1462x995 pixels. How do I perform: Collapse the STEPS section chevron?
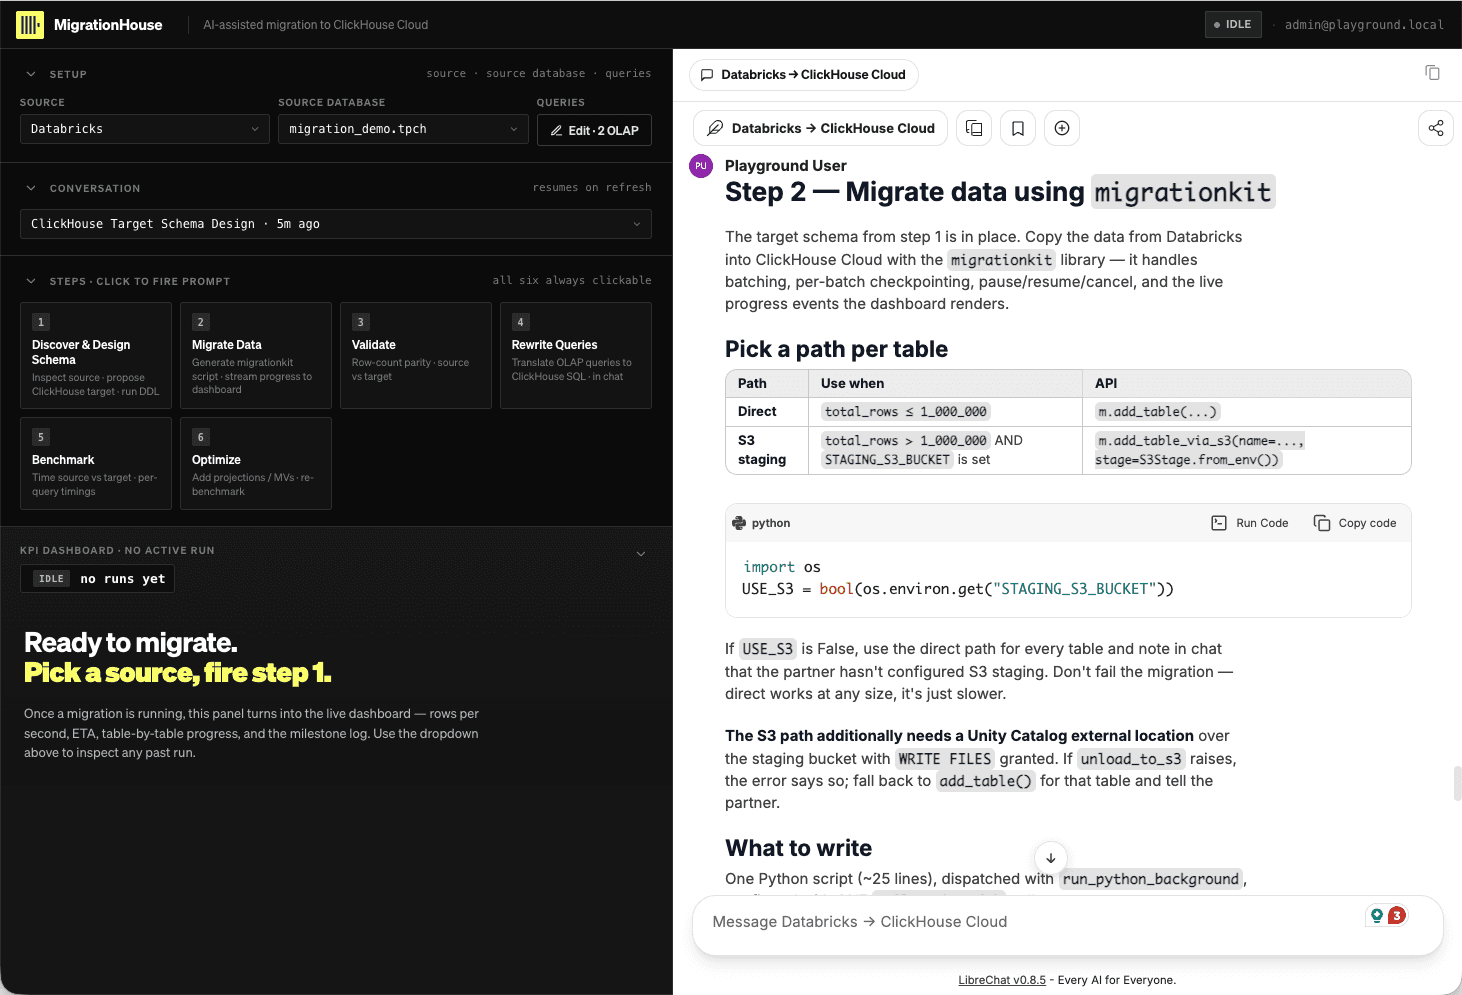31,281
